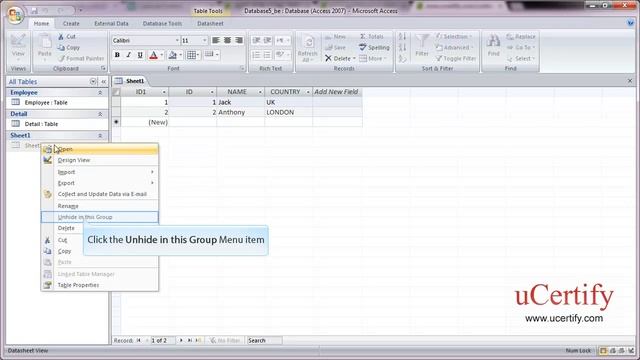Open the Employee : Table item
This screenshot has width=640, height=360.
point(57,102)
